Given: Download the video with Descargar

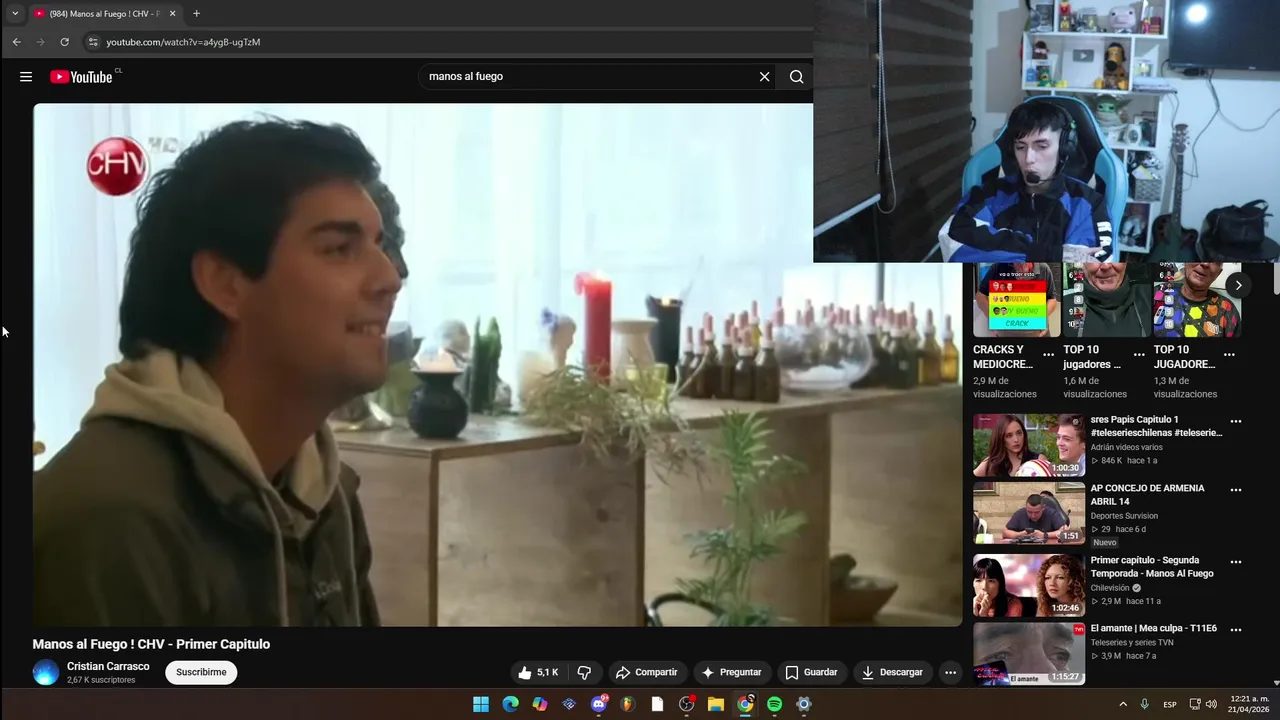Looking at the screenshot, I should click(892, 672).
